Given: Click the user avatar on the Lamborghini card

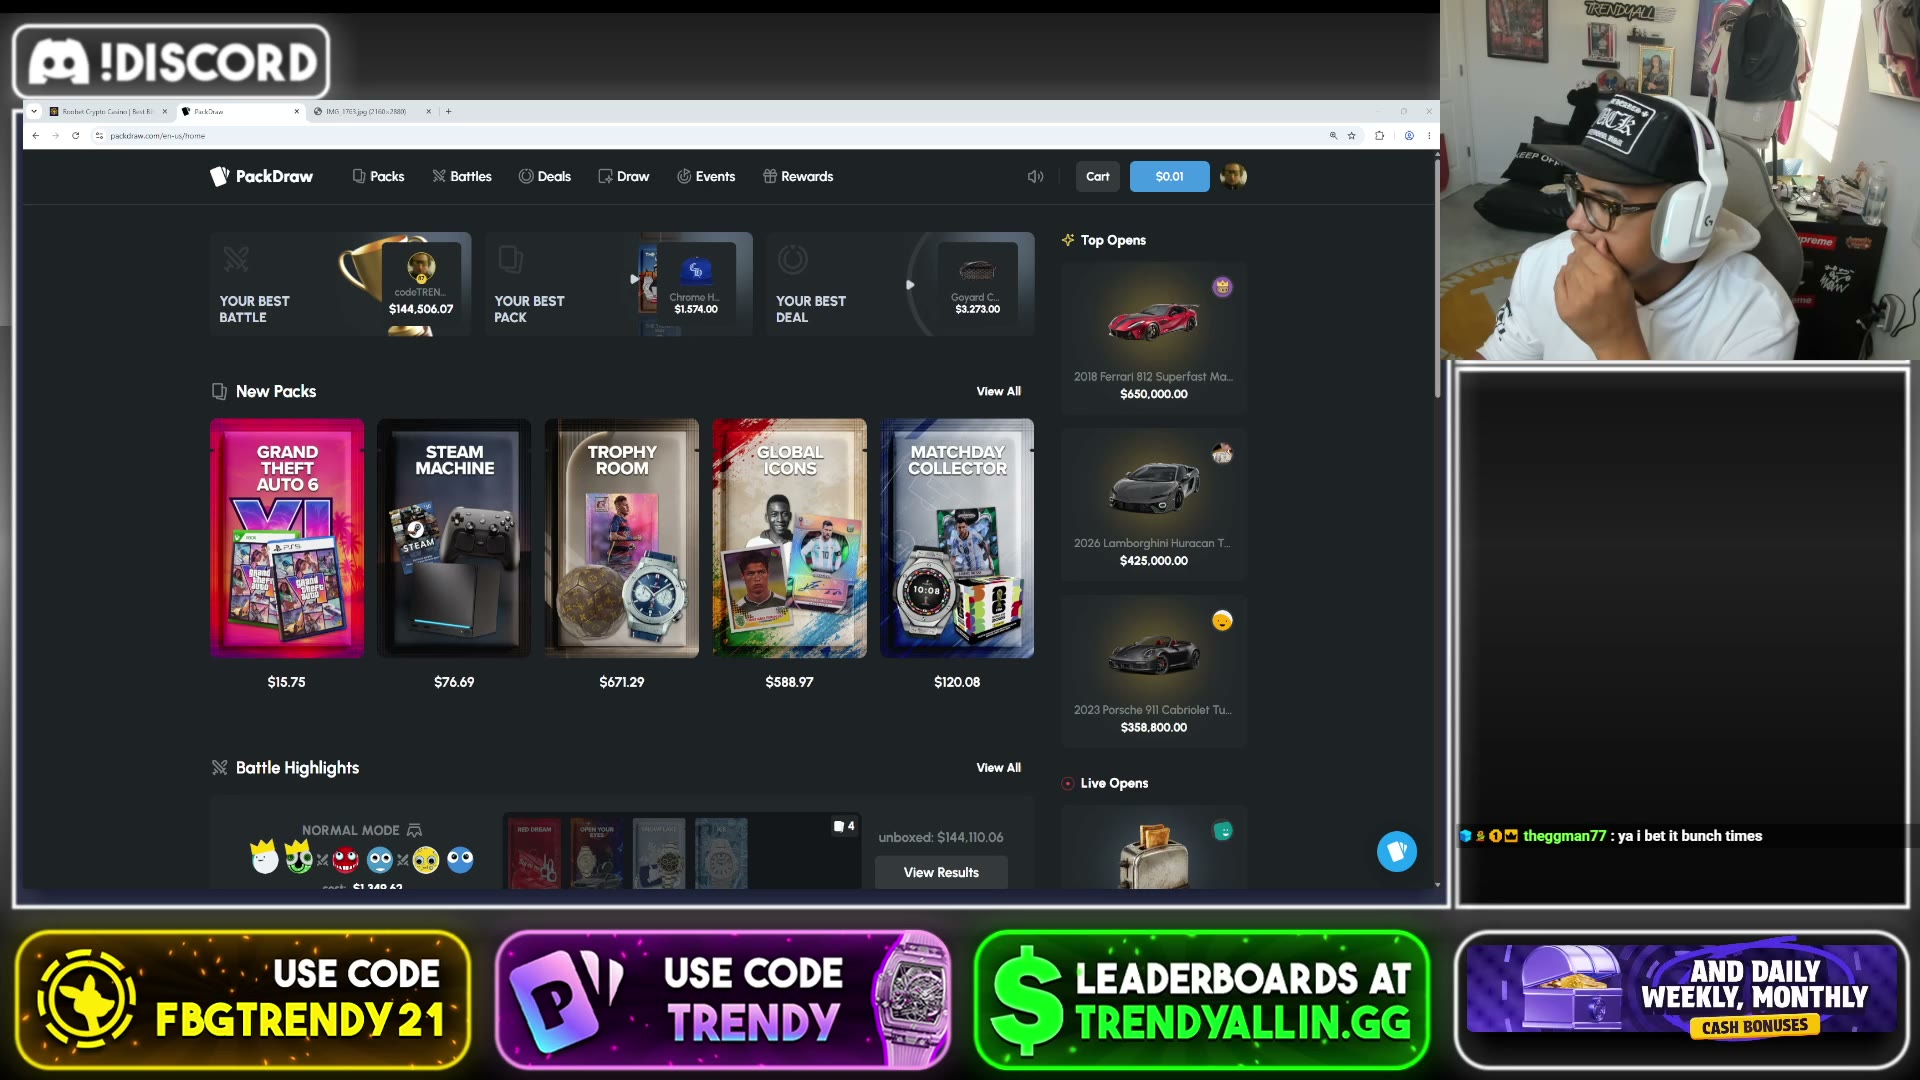Looking at the screenshot, I should 1222,454.
